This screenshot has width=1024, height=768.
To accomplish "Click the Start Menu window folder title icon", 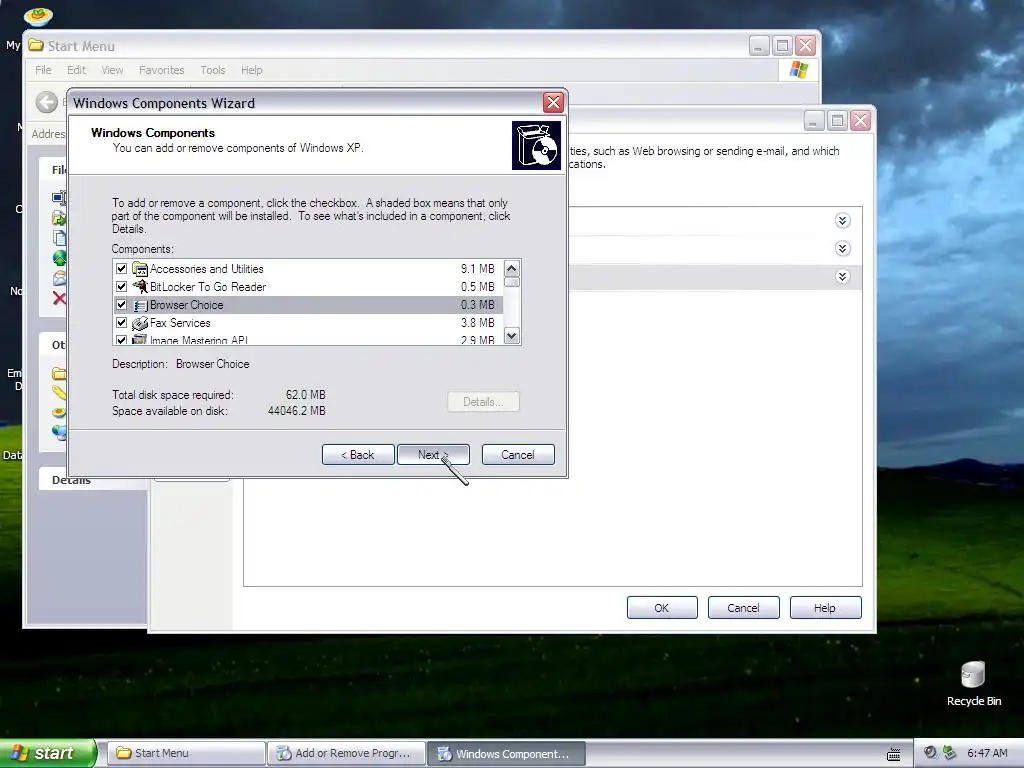I will pos(36,45).
